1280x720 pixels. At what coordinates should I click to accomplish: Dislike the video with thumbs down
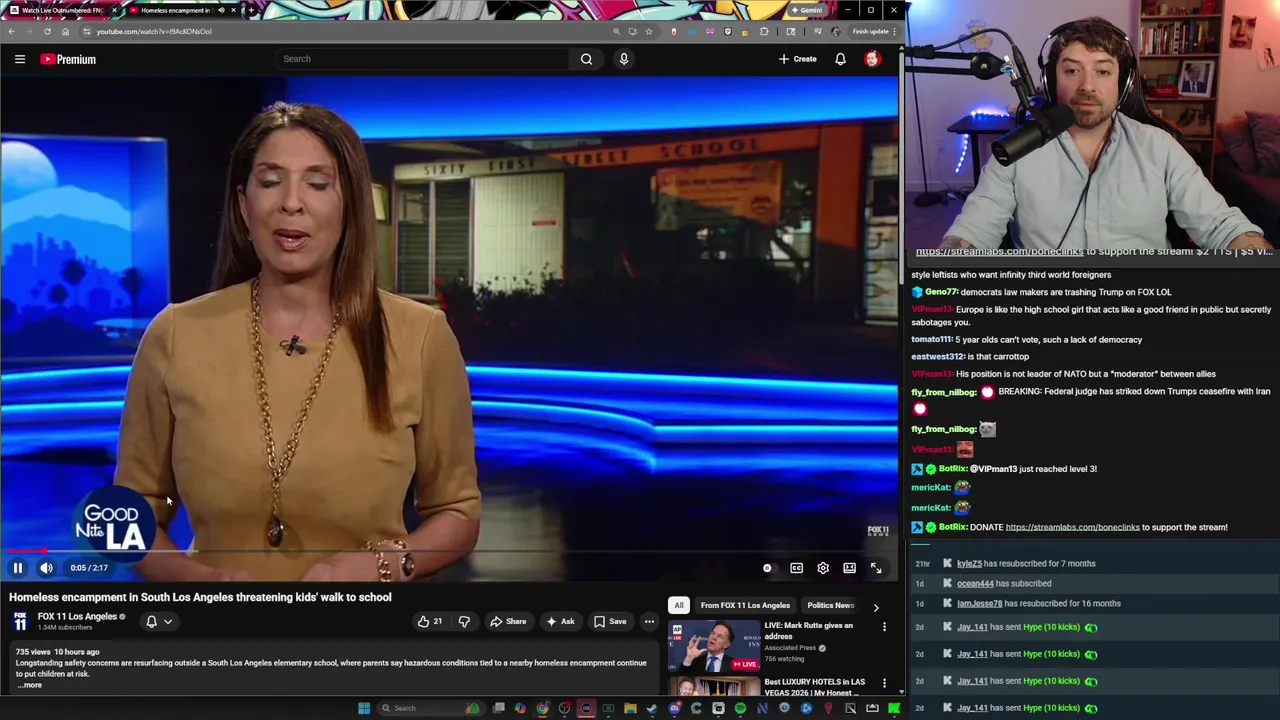tap(464, 622)
